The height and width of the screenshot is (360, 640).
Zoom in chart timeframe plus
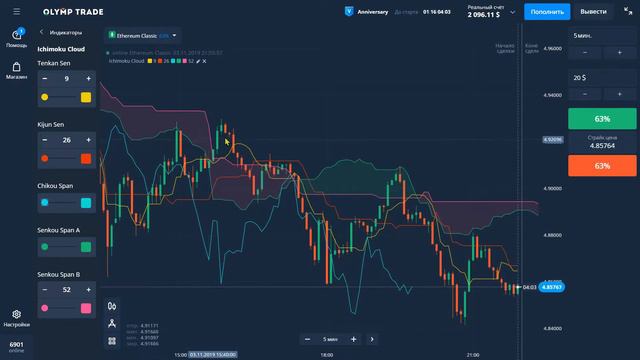[353, 339]
